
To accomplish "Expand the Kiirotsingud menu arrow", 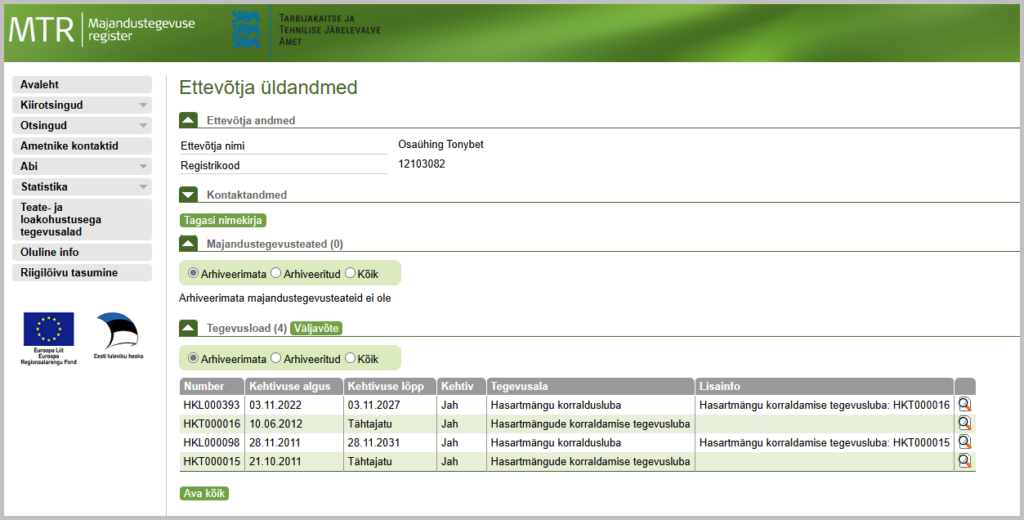I will pyautogui.click(x=143, y=105).
